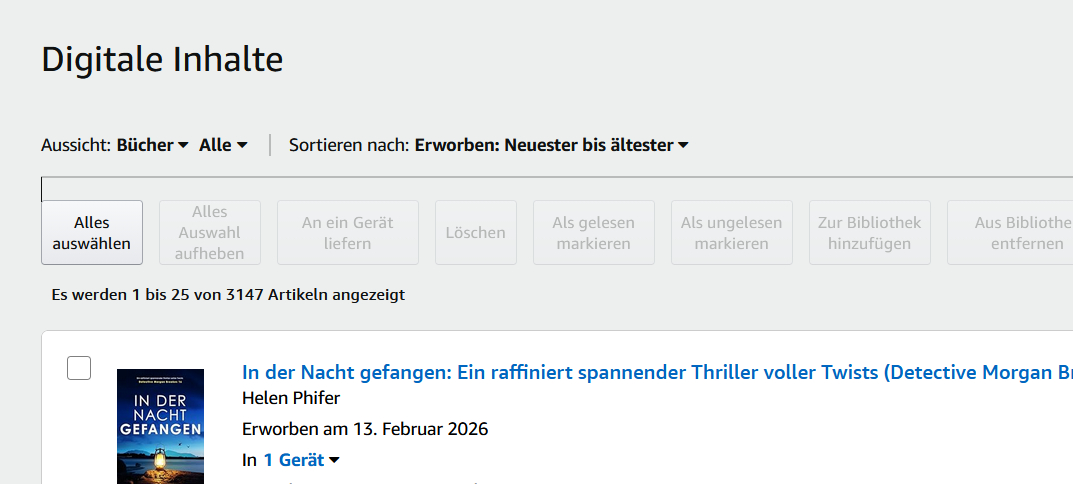Click the Digitale Inhalte page heading
This screenshot has width=1073, height=484.
(x=162, y=60)
